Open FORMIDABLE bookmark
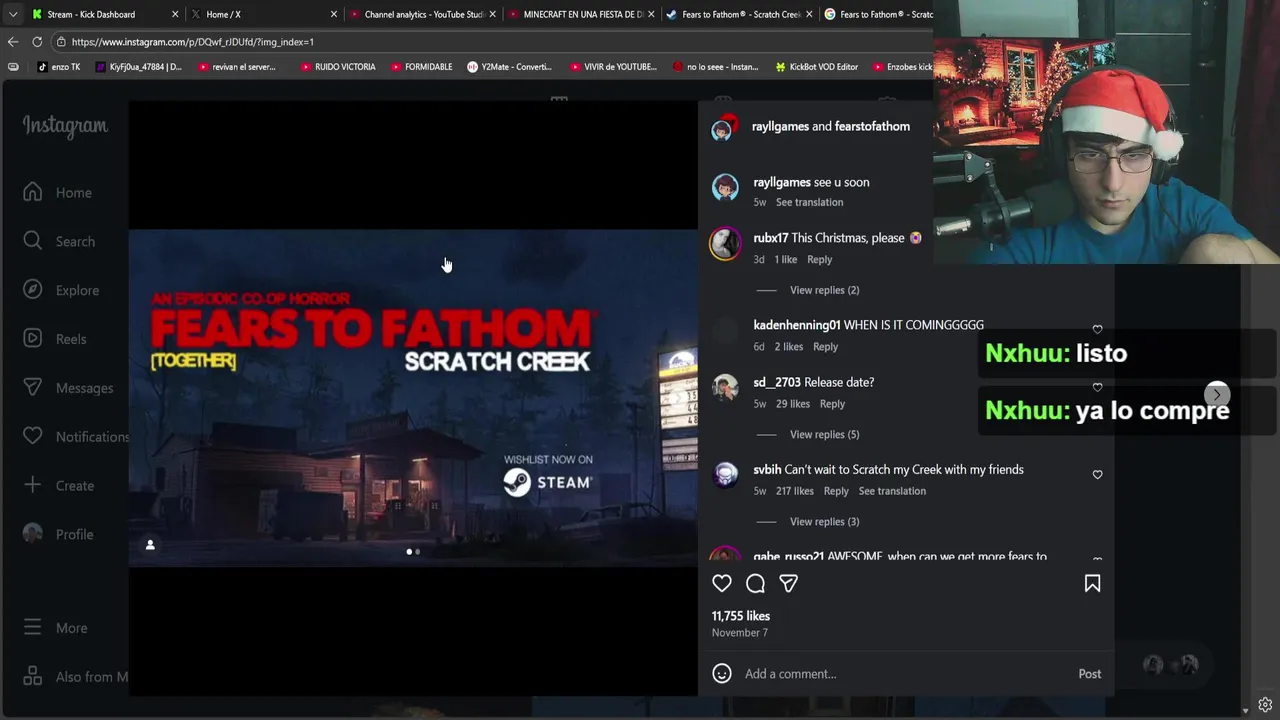1280x720 pixels. [x=420, y=67]
